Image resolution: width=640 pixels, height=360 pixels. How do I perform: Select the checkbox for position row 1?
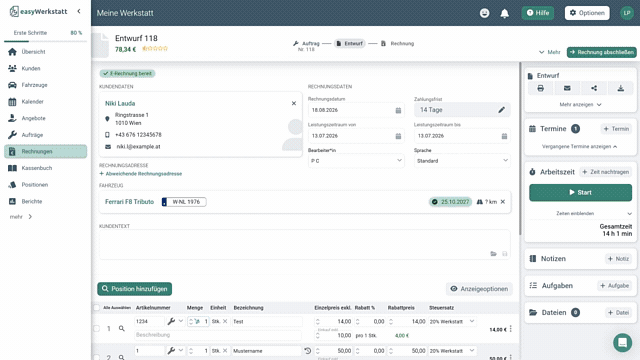(x=96, y=328)
